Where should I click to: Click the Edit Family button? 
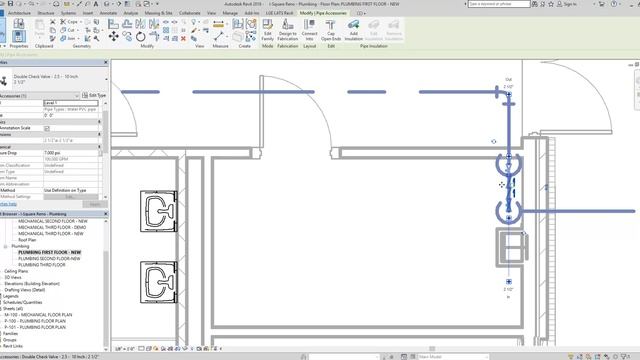(267, 29)
